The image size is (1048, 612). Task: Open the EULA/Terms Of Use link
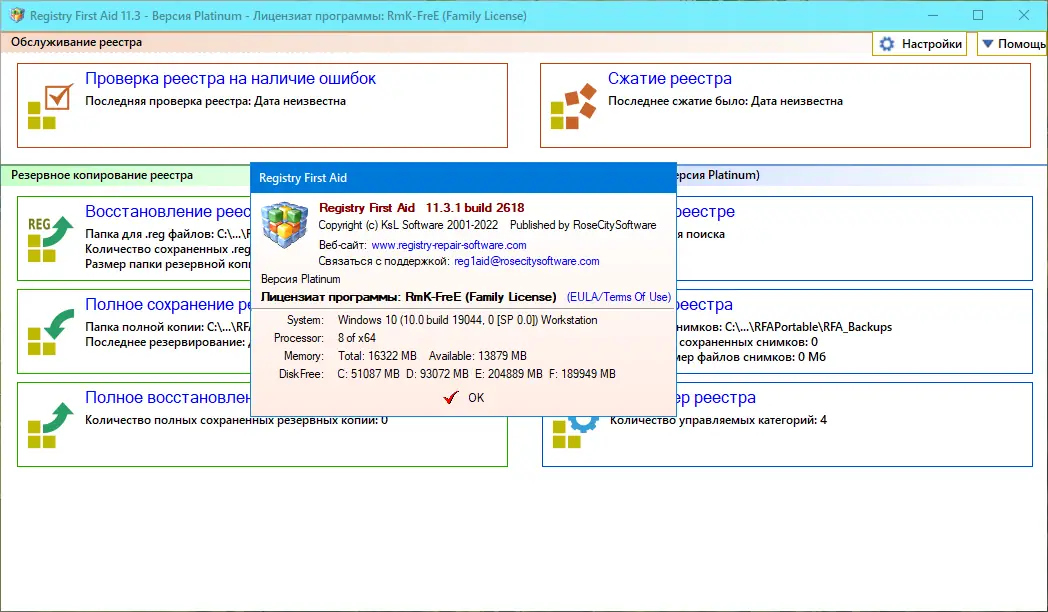click(x=619, y=297)
